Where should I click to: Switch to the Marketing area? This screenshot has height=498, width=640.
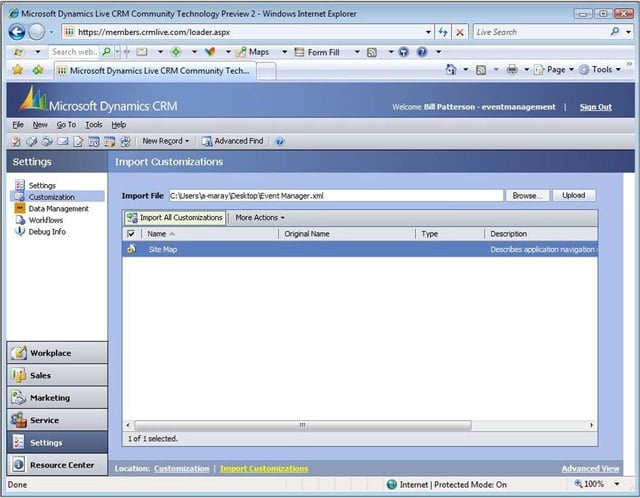pyautogui.click(x=57, y=398)
